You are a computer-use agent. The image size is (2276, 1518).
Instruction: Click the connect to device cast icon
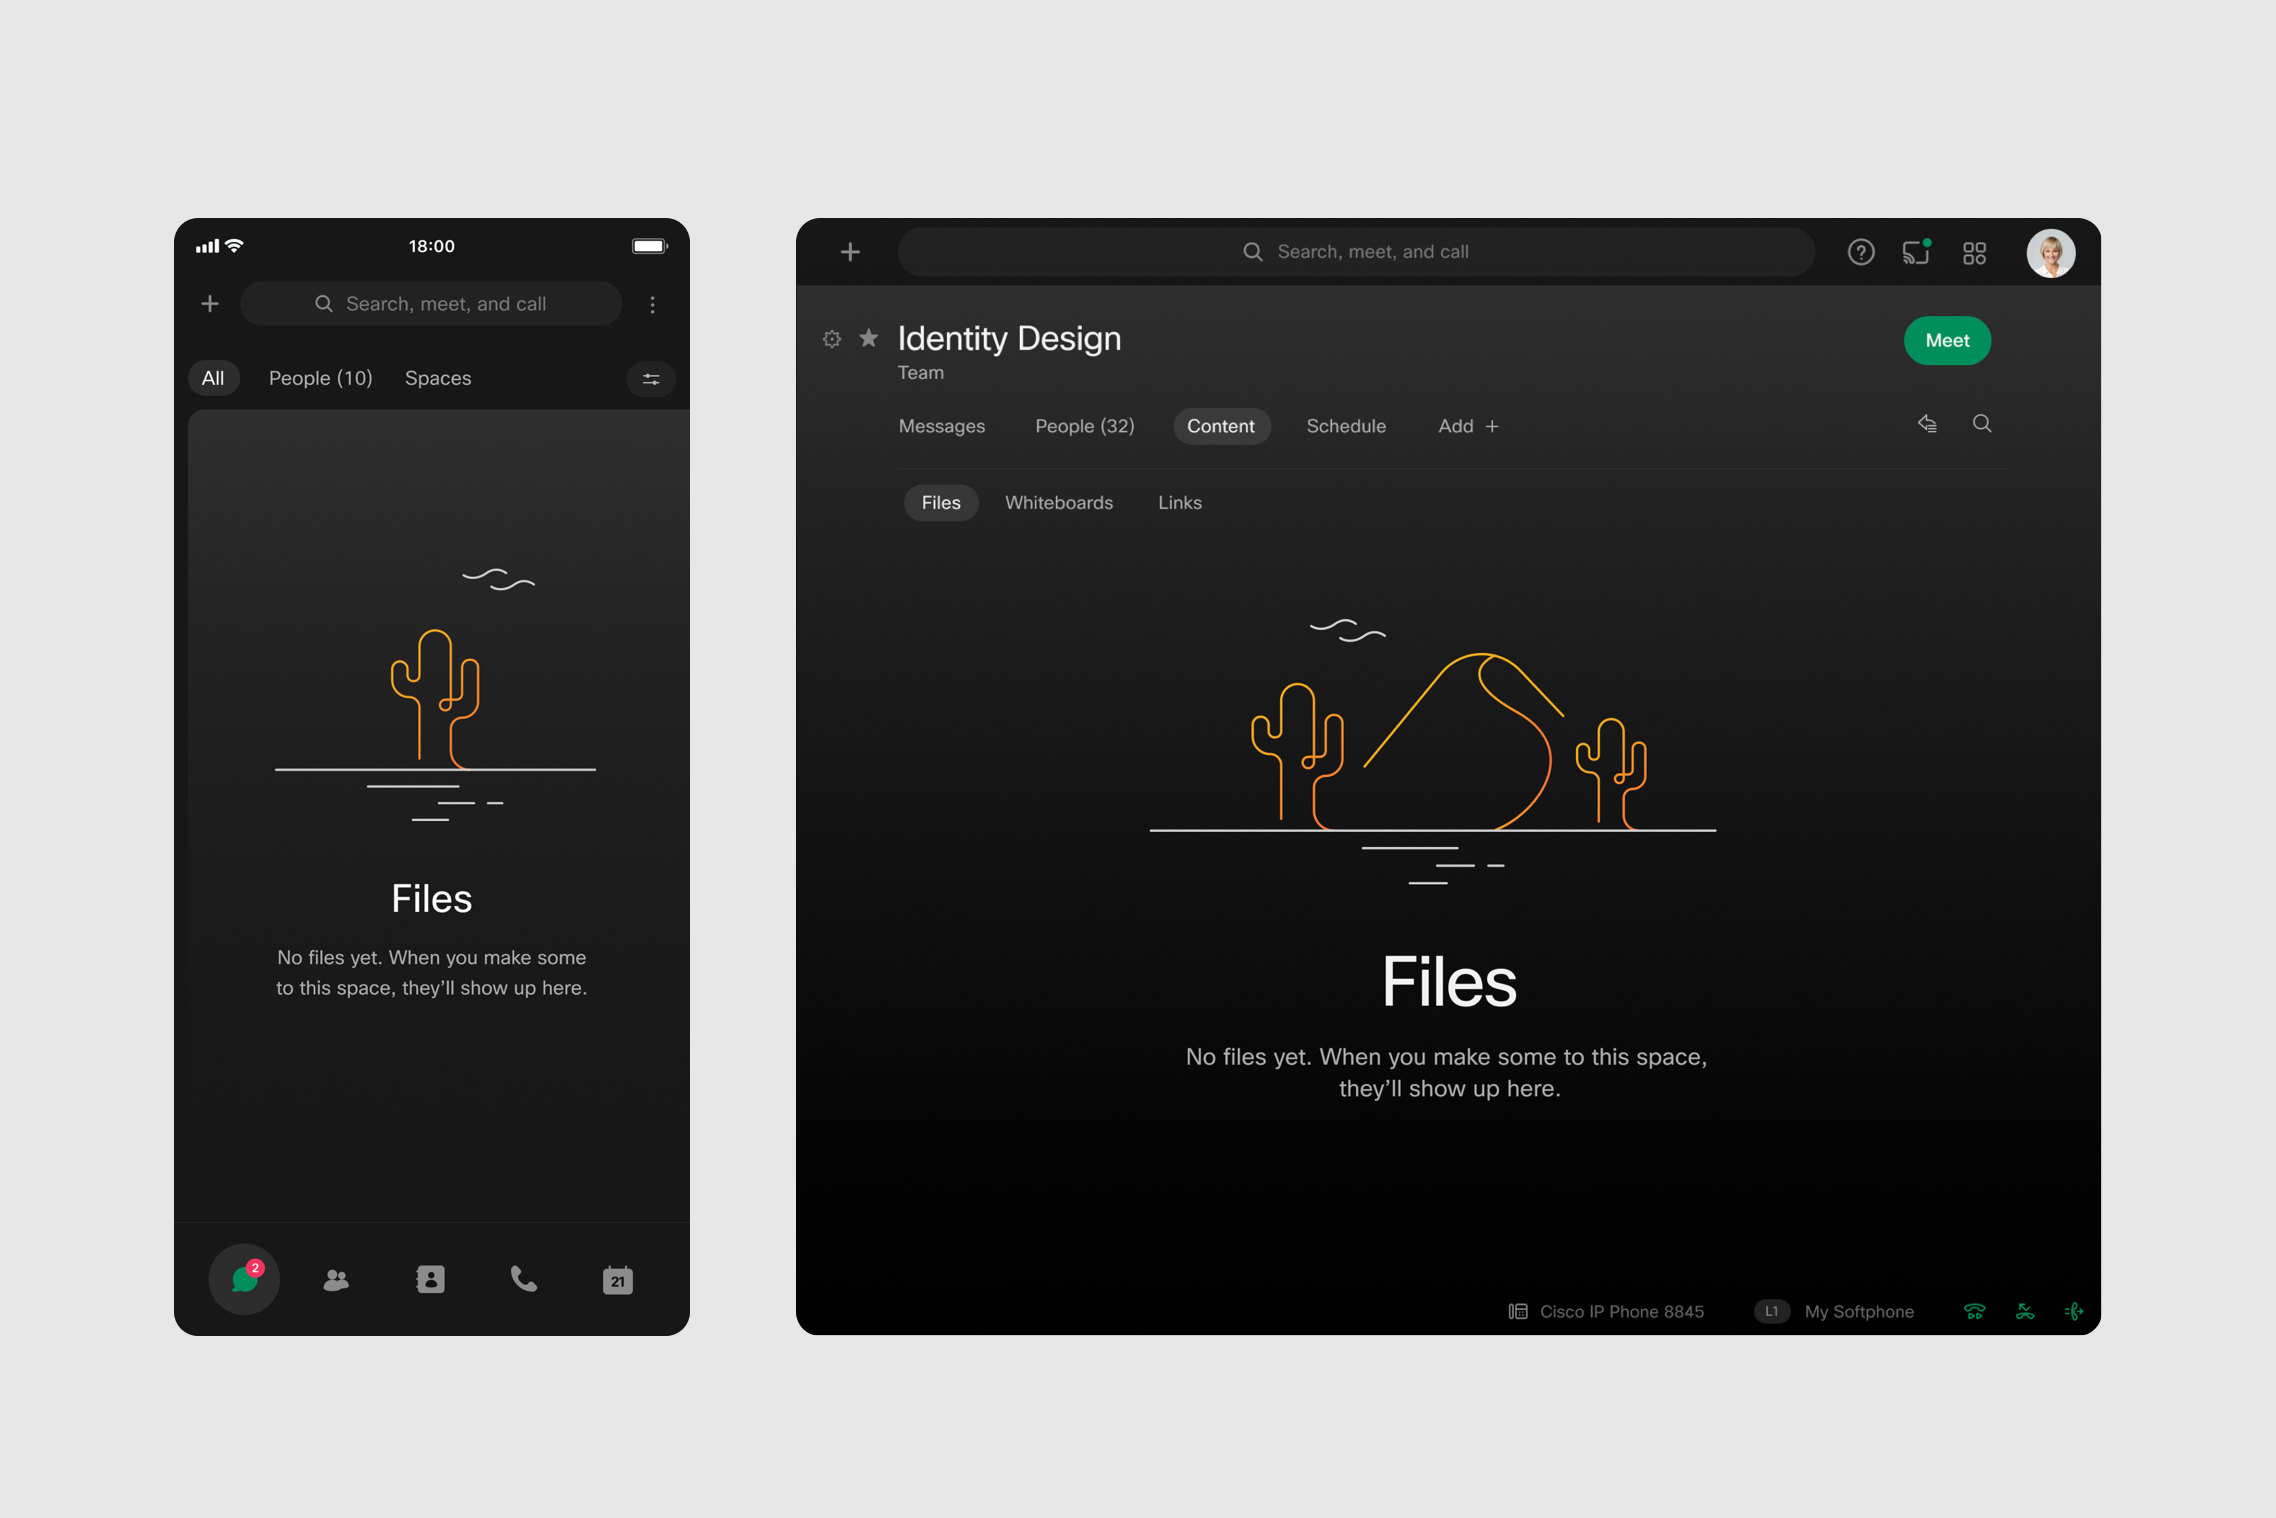click(x=1916, y=252)
